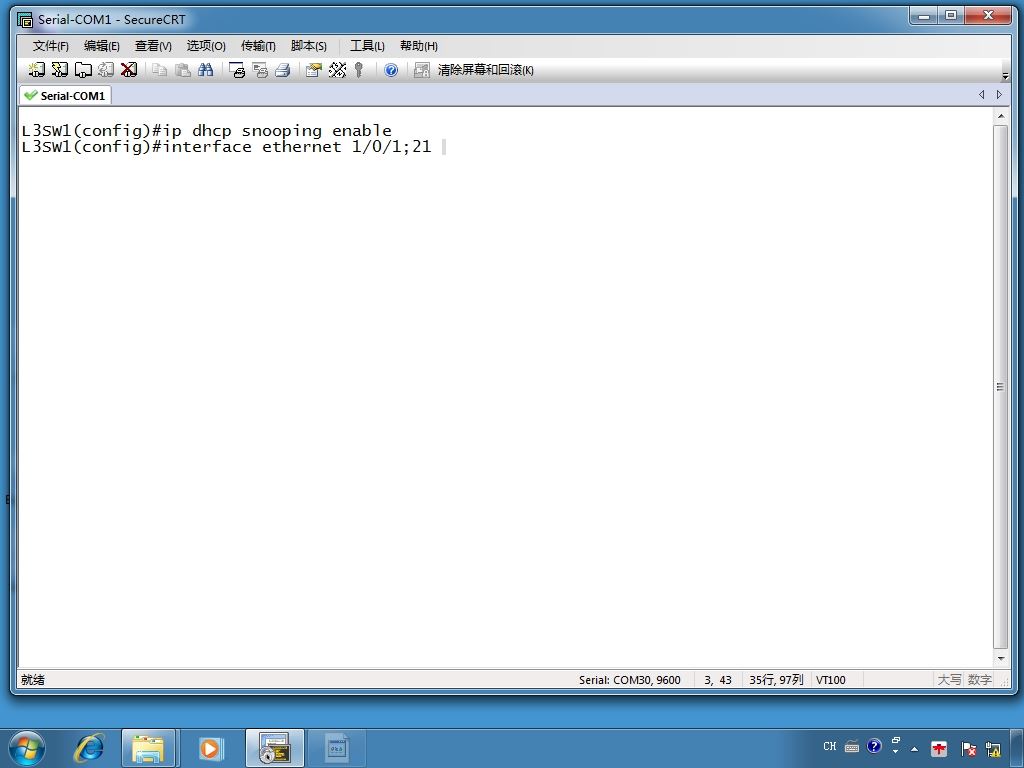Click the red tray icon

939,749
